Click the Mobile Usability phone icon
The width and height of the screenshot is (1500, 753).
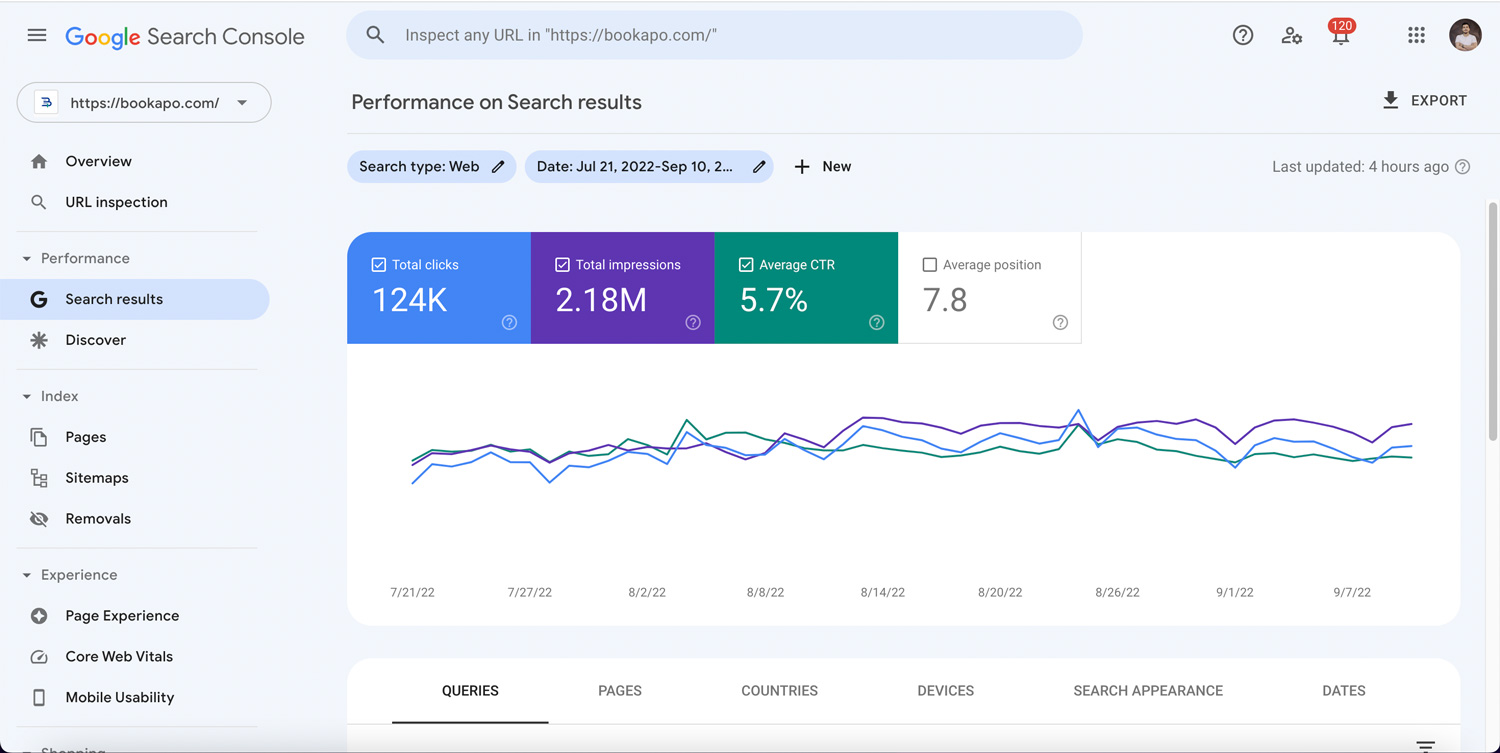39,698
